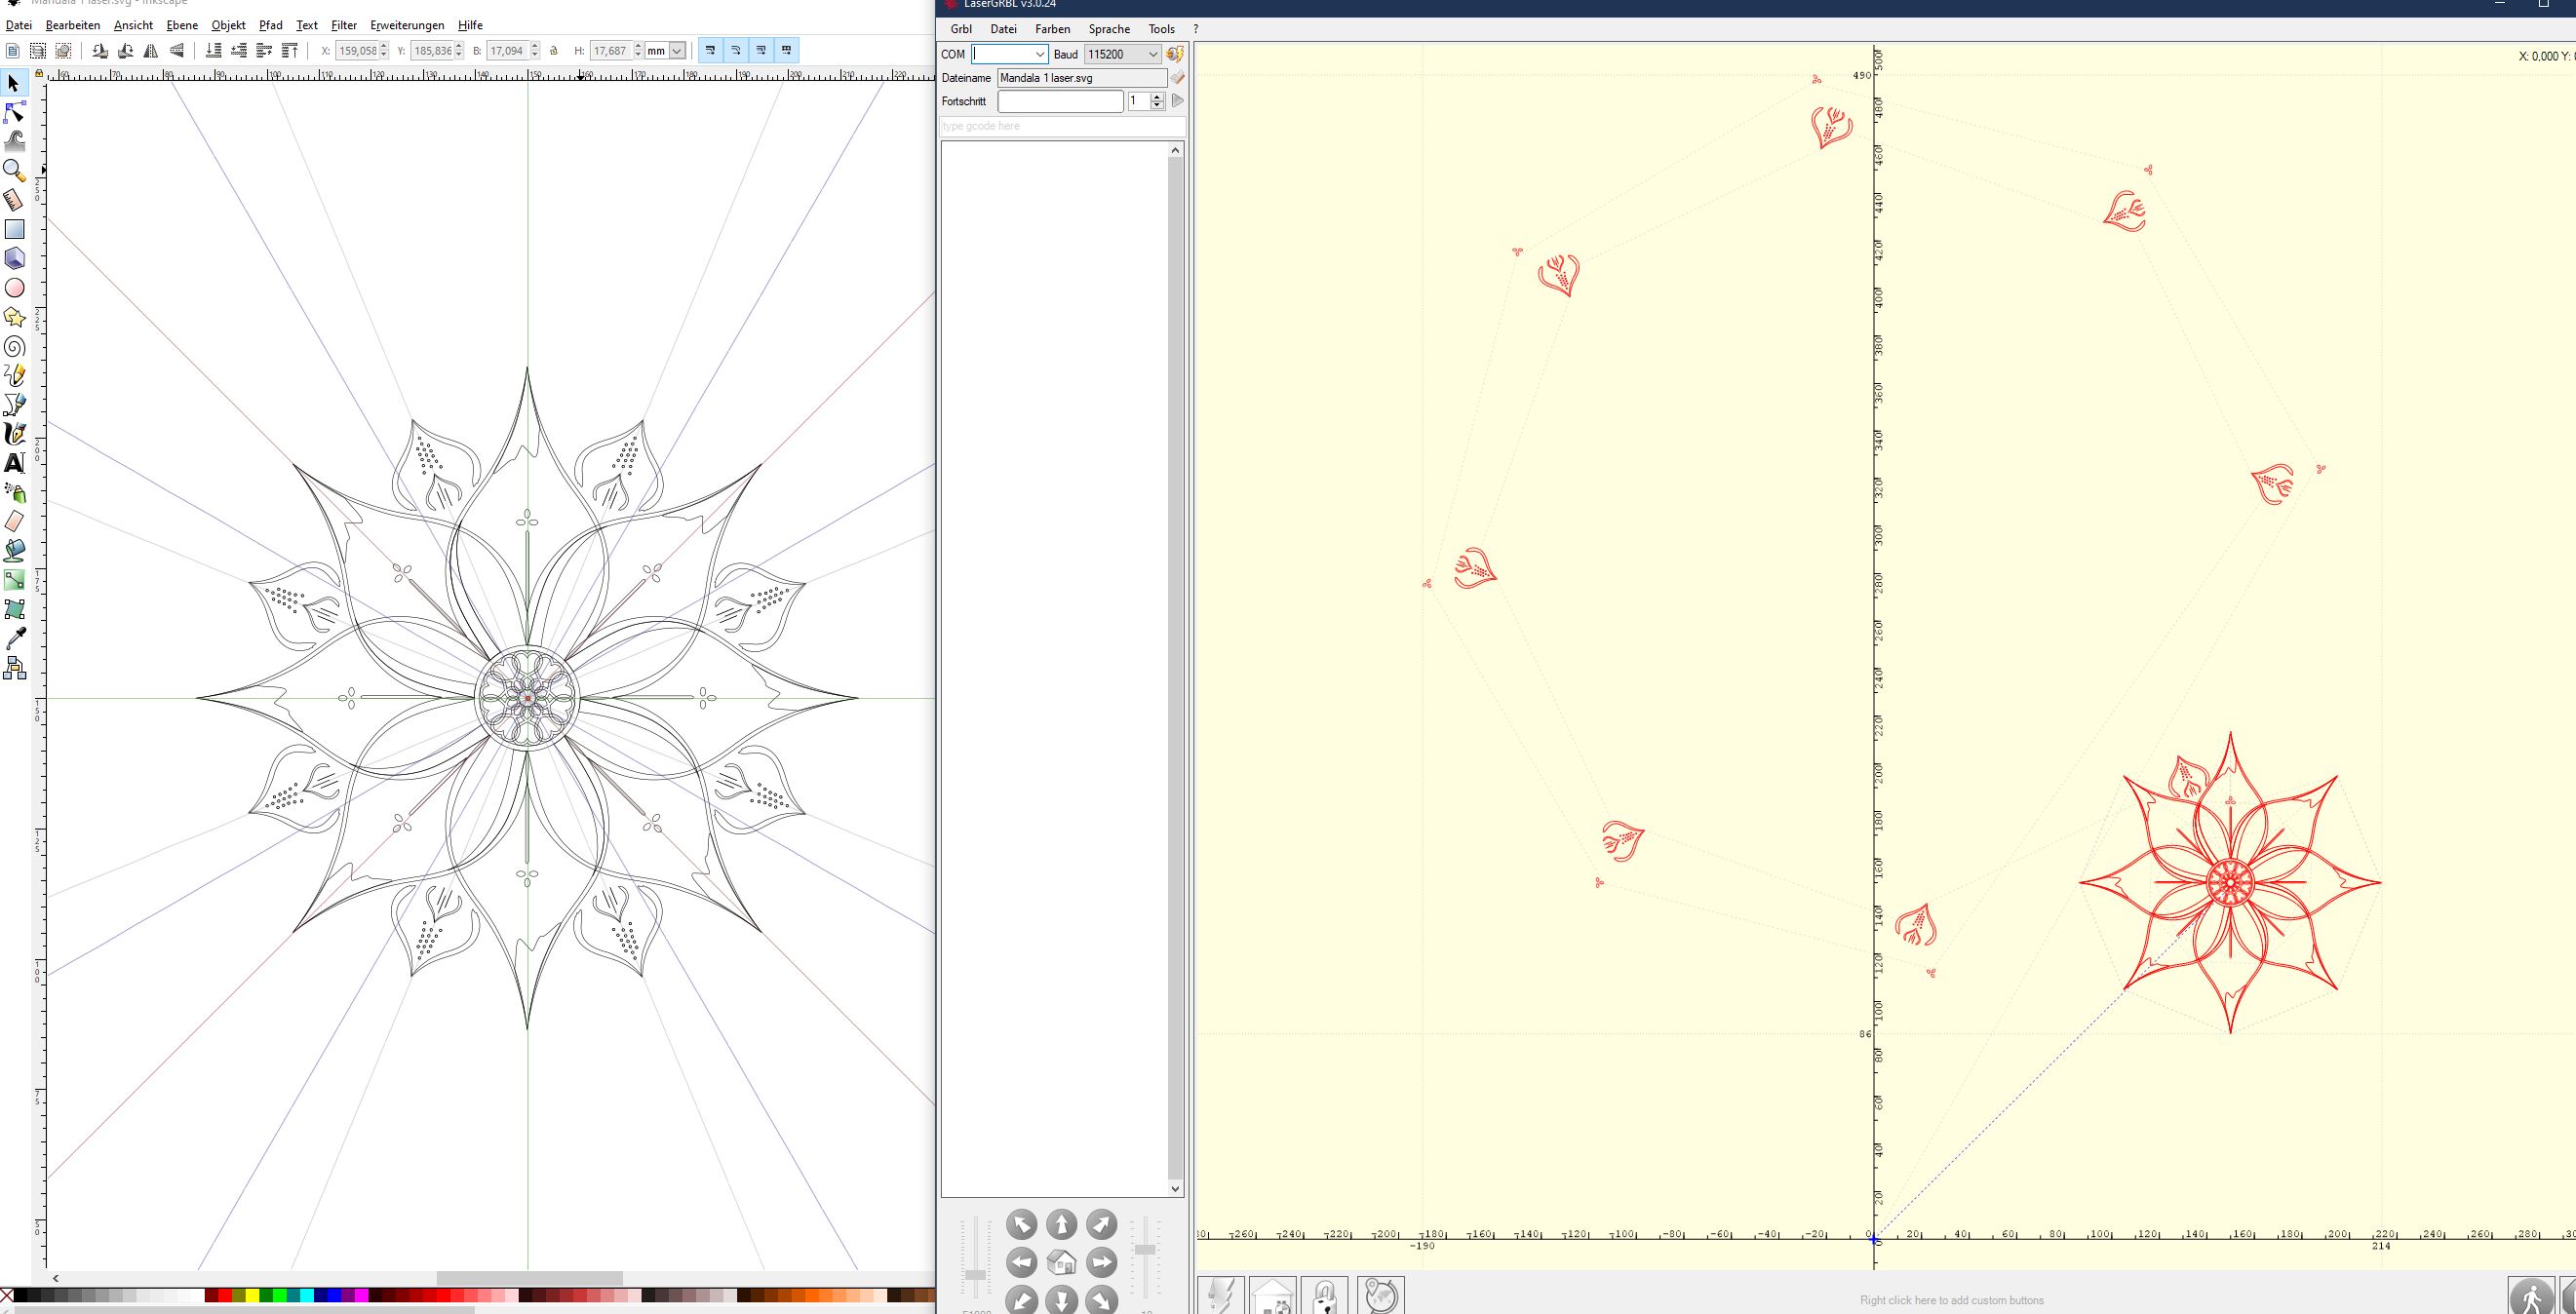Select the Text tool in Inkscape
Viewport: 2576px width, 1314px height.
14,462
